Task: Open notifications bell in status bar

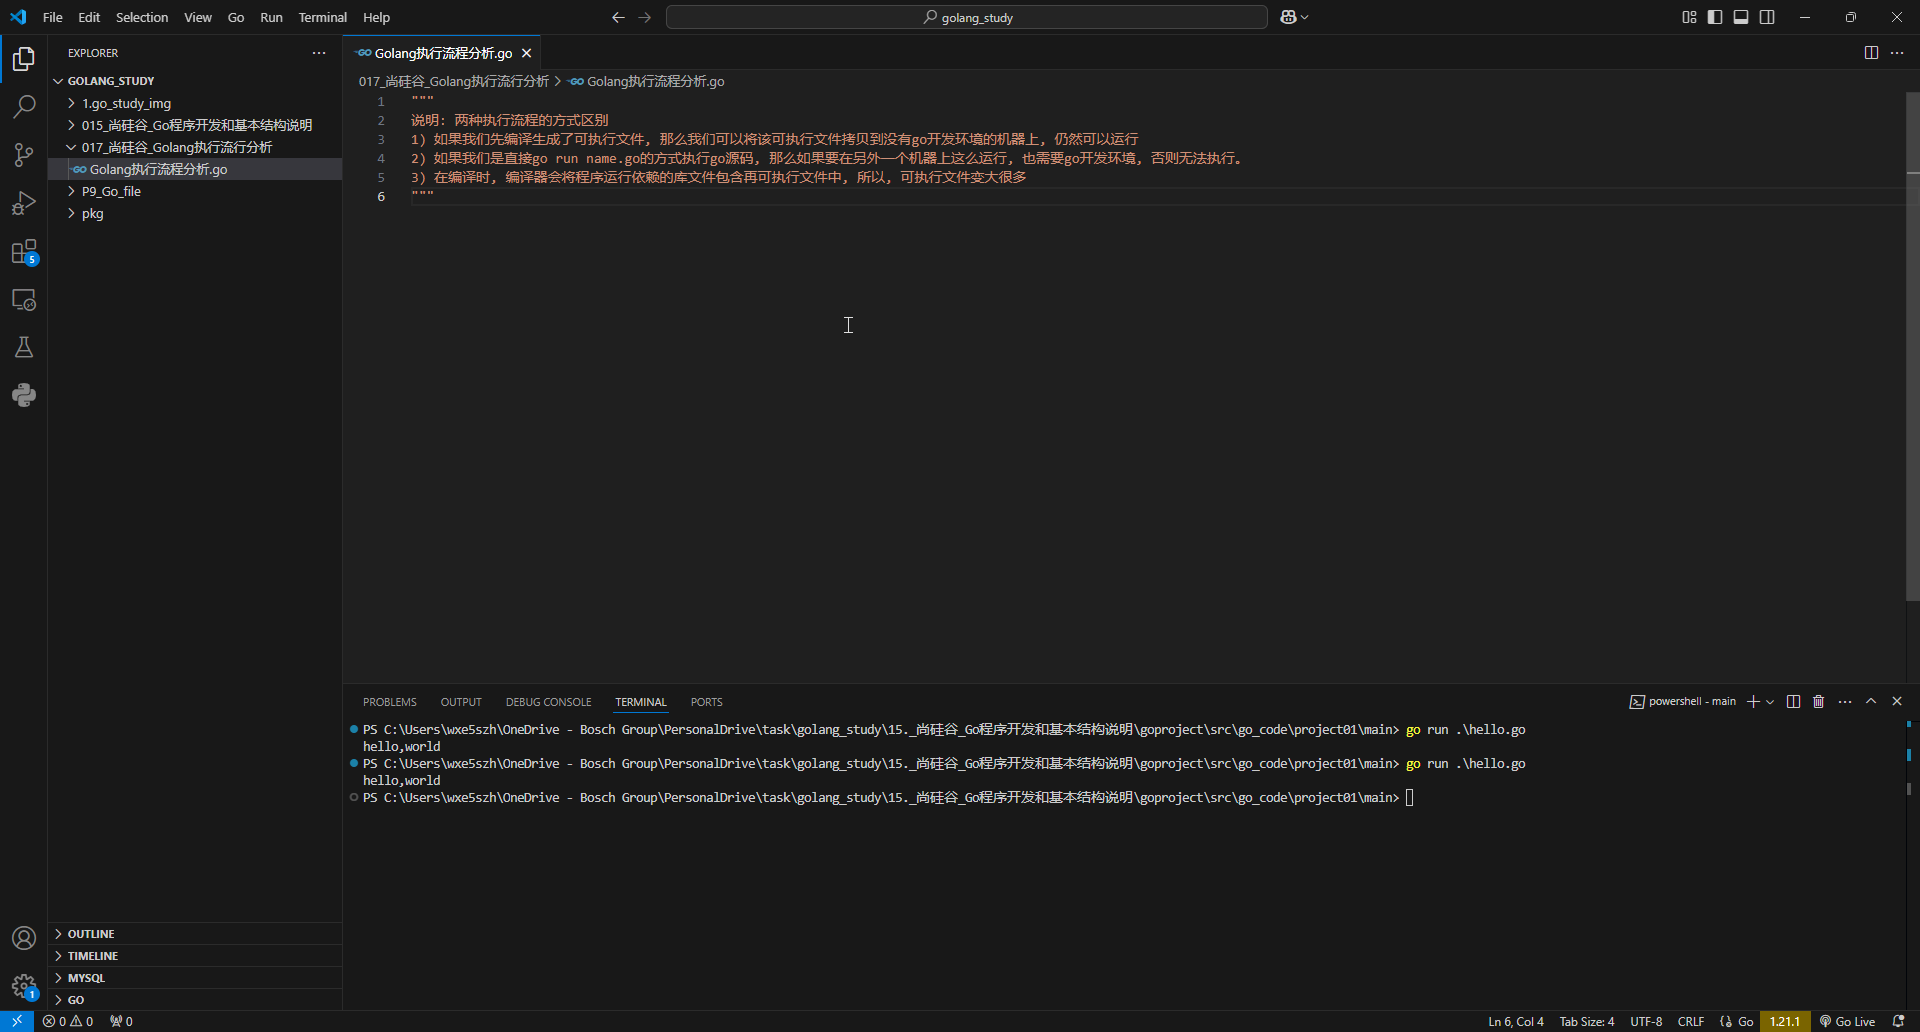Action: click(1898, 1021)
